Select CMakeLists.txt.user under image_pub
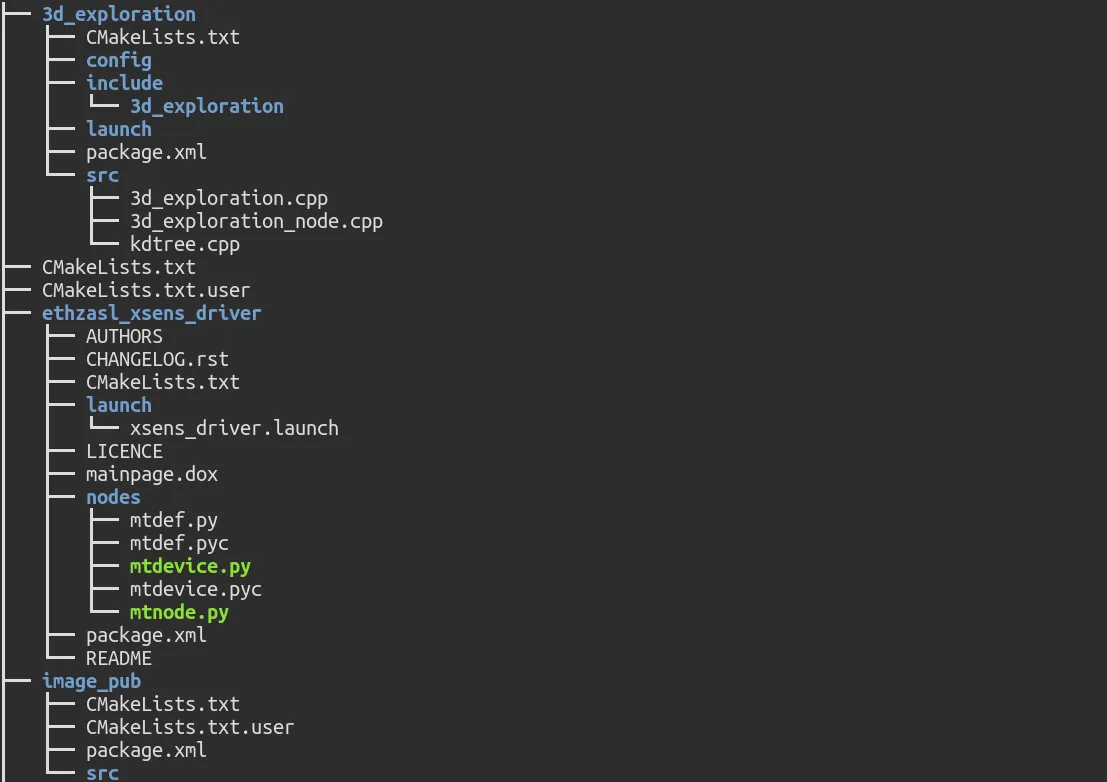This screenshot has width=1107, height=782. click(x=190, y=727)
